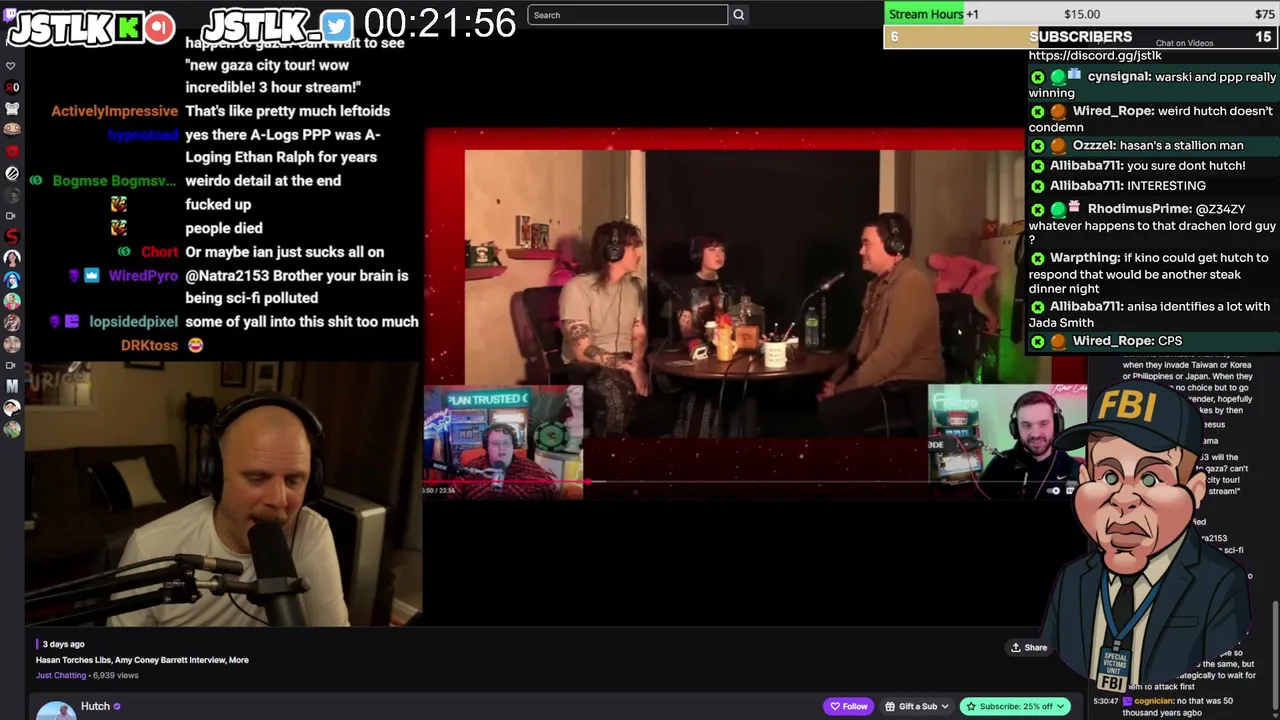This screenshot has height=720, width=1280.
Task: Open the M channel avatar in sidebar
Action: [11, 386]
